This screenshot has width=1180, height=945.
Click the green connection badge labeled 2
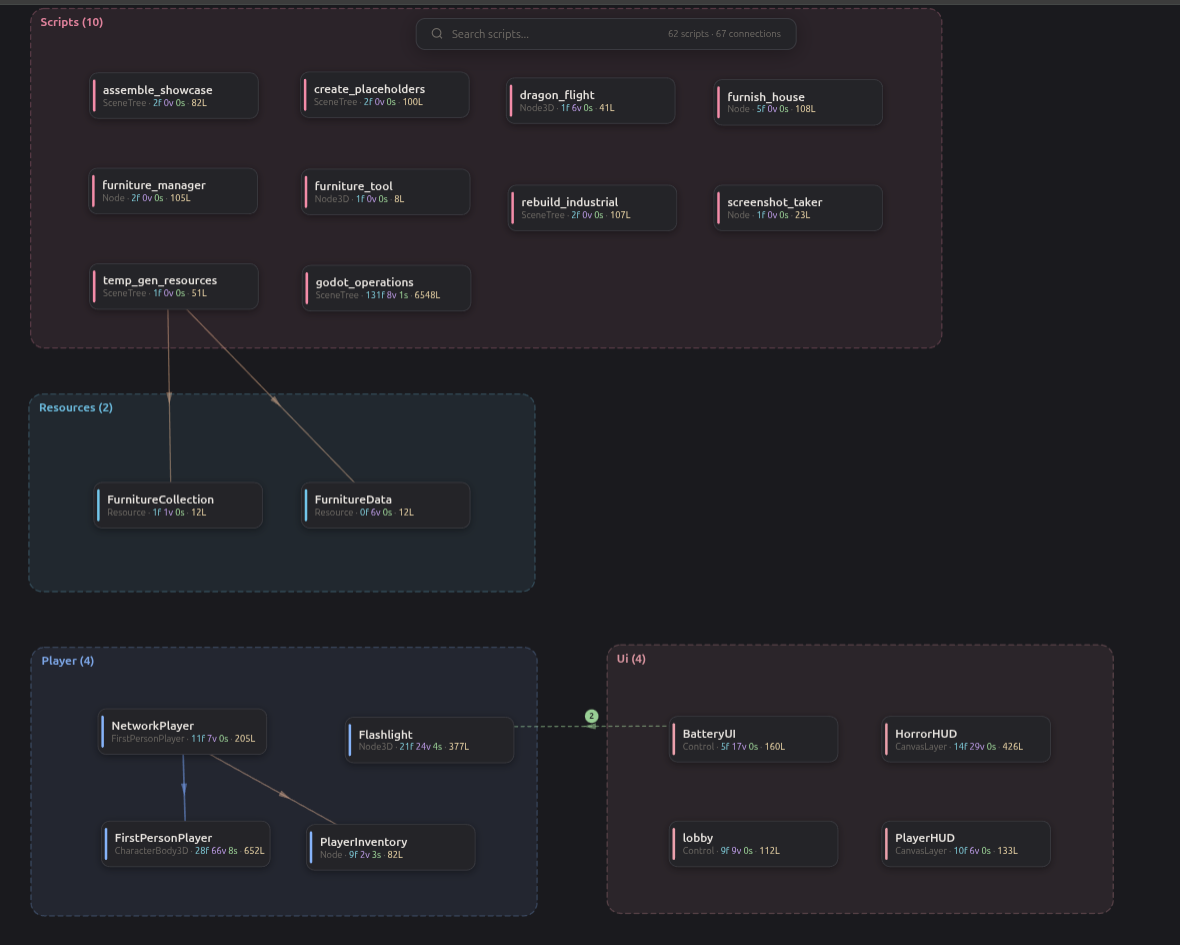pos(591,716)
